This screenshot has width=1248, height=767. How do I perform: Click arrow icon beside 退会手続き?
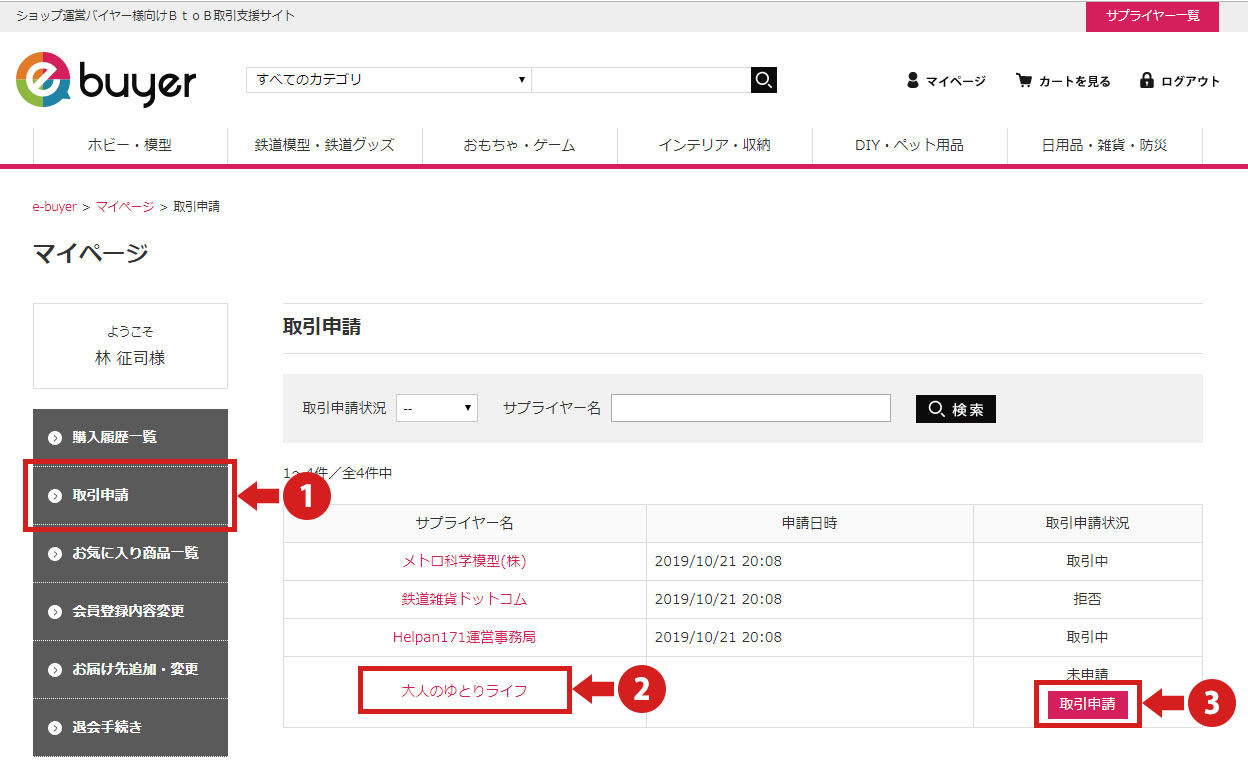[x=55, y=727]
